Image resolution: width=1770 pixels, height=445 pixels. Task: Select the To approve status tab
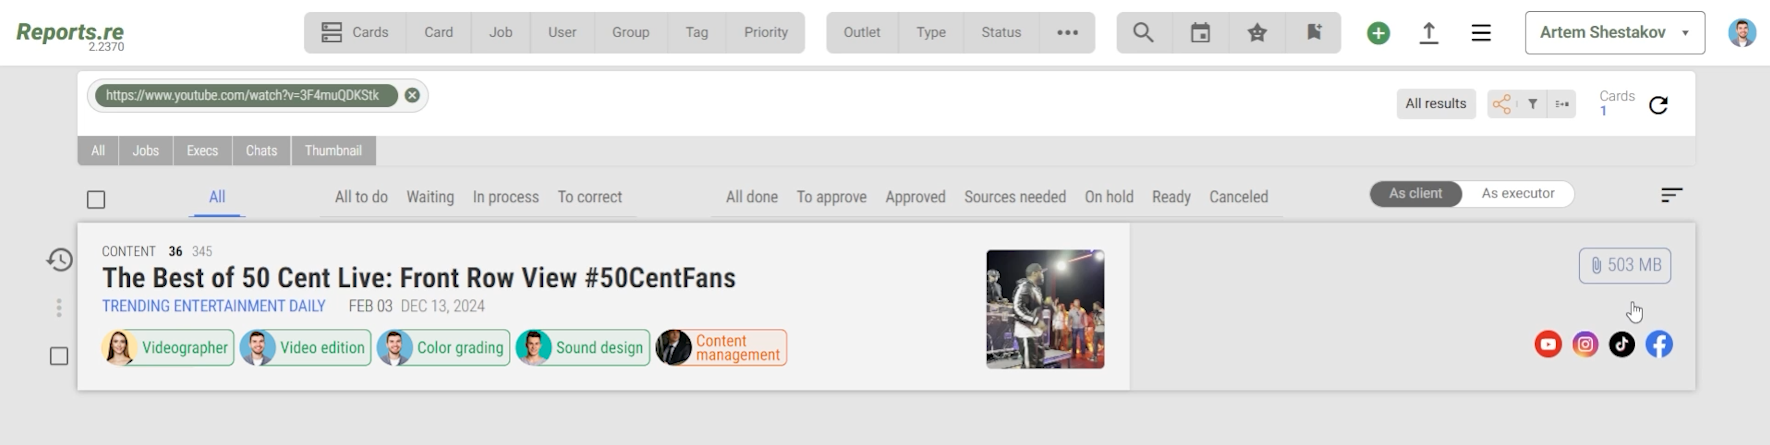click(x=831, y=197)
